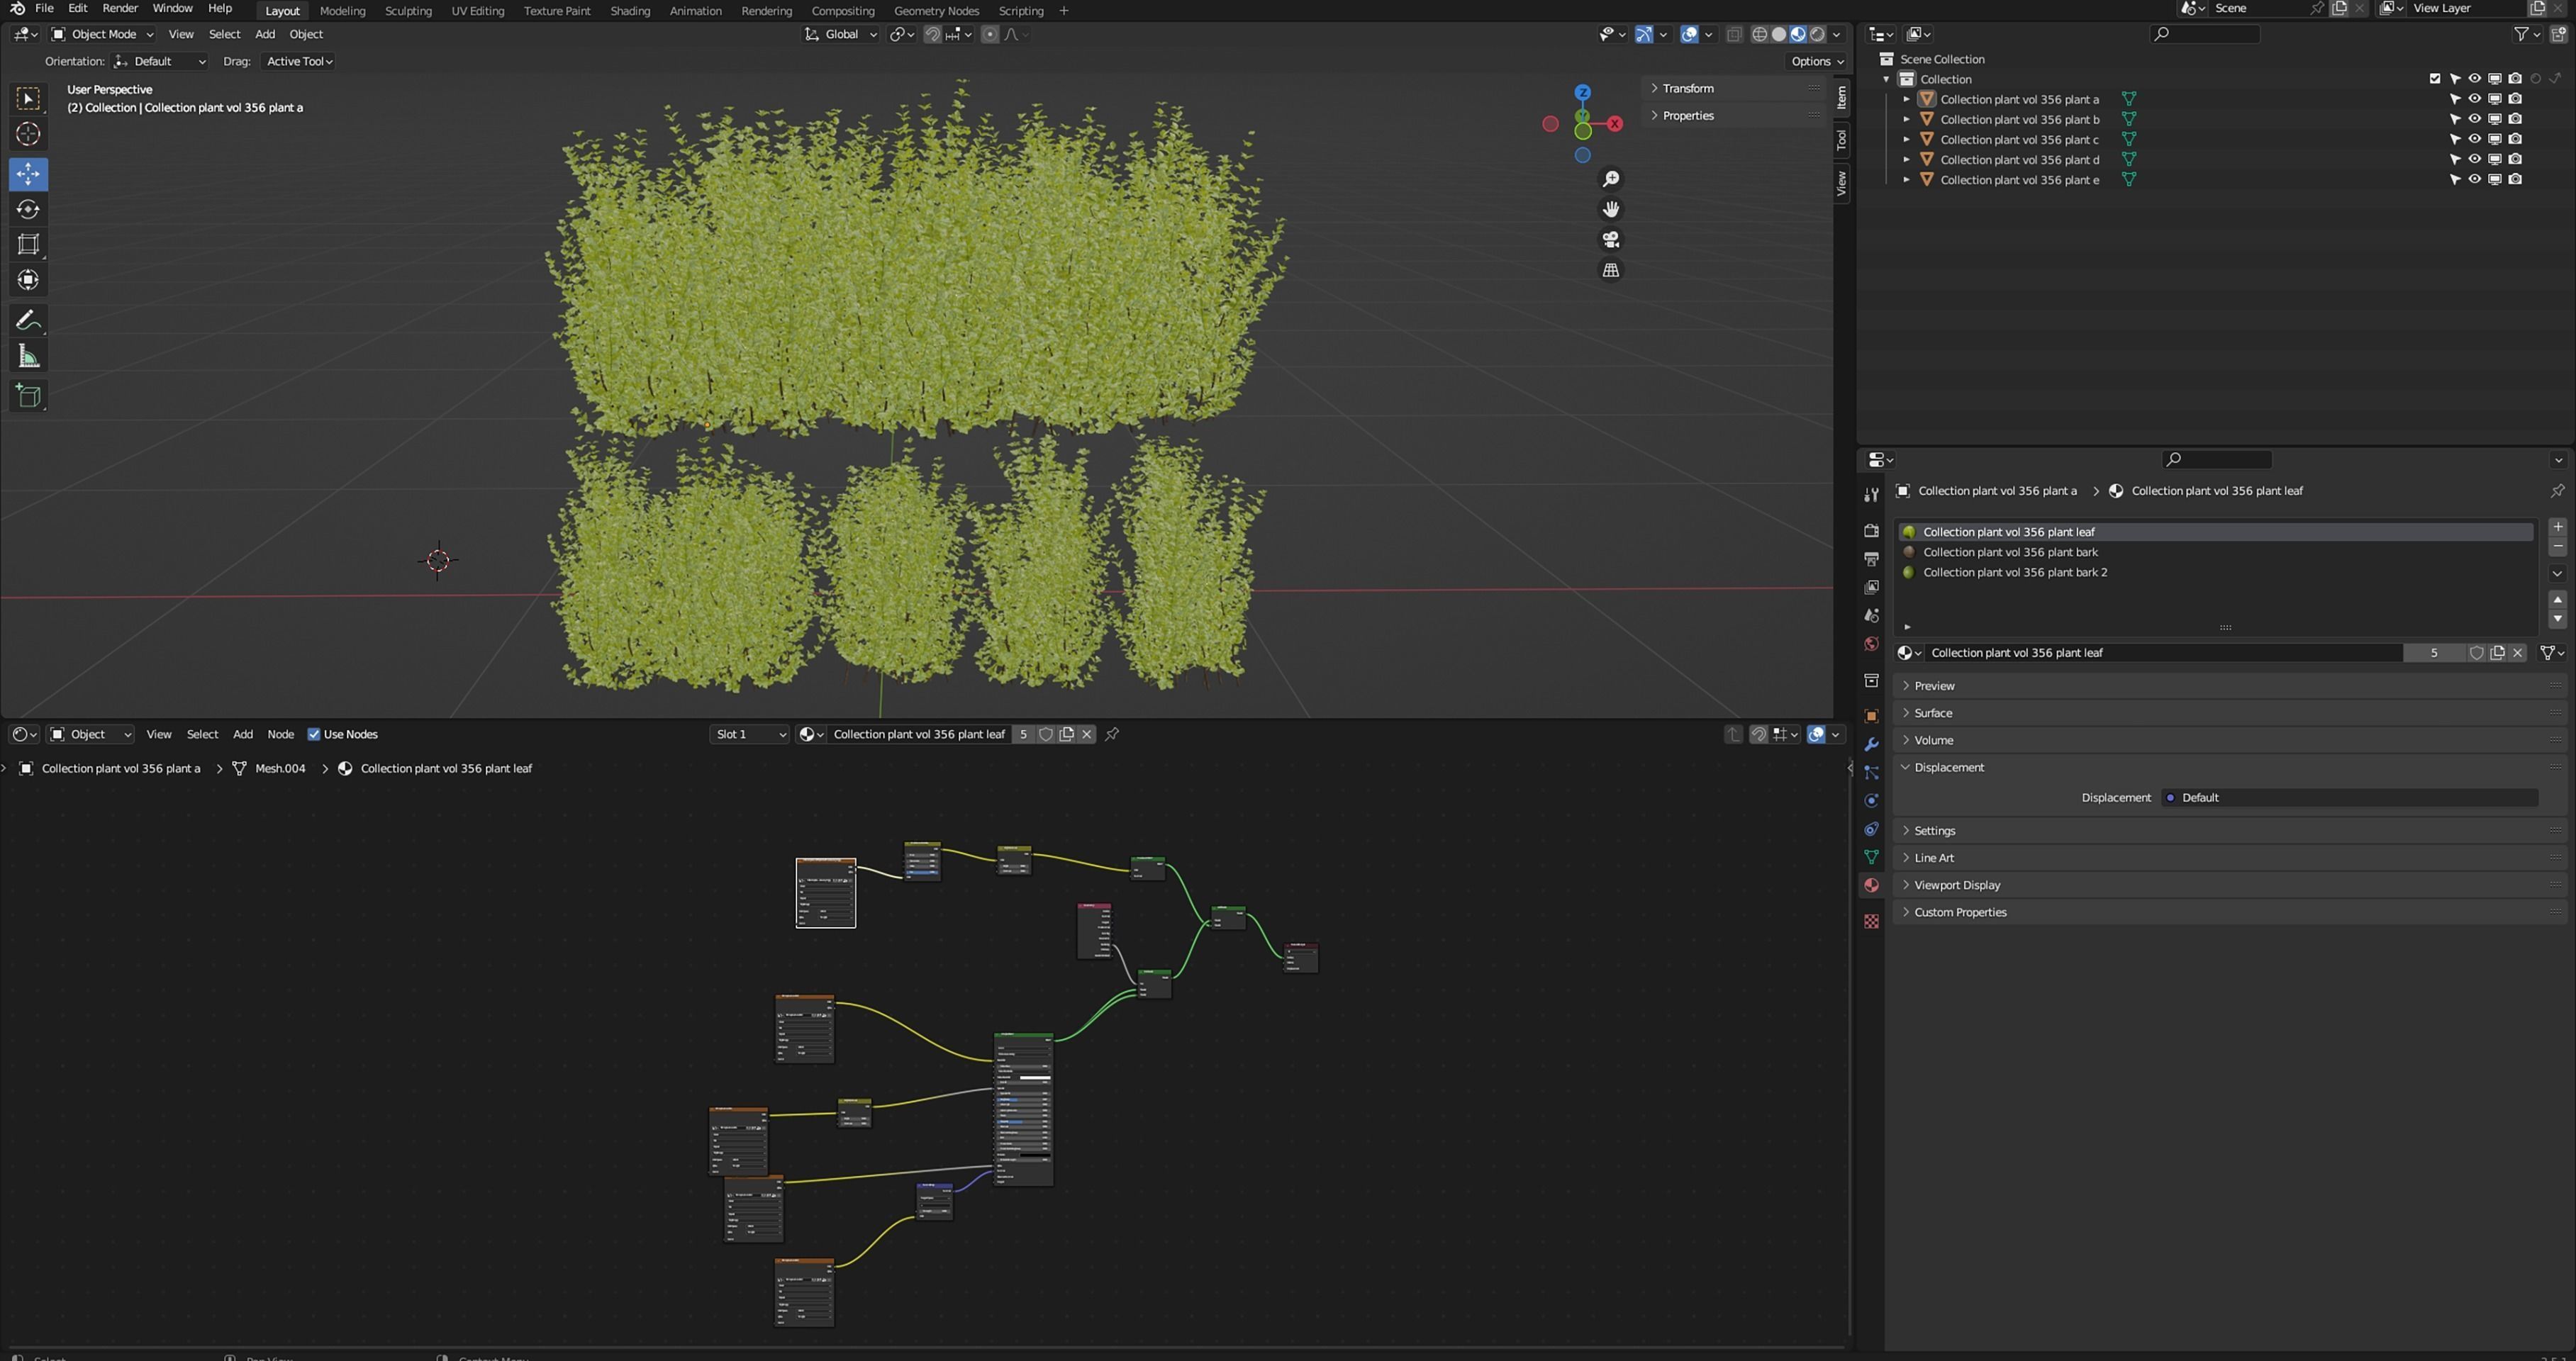Screen dimensions: 2576x1361
Task: Activate the Transform tool
Action: coord(28,280)
